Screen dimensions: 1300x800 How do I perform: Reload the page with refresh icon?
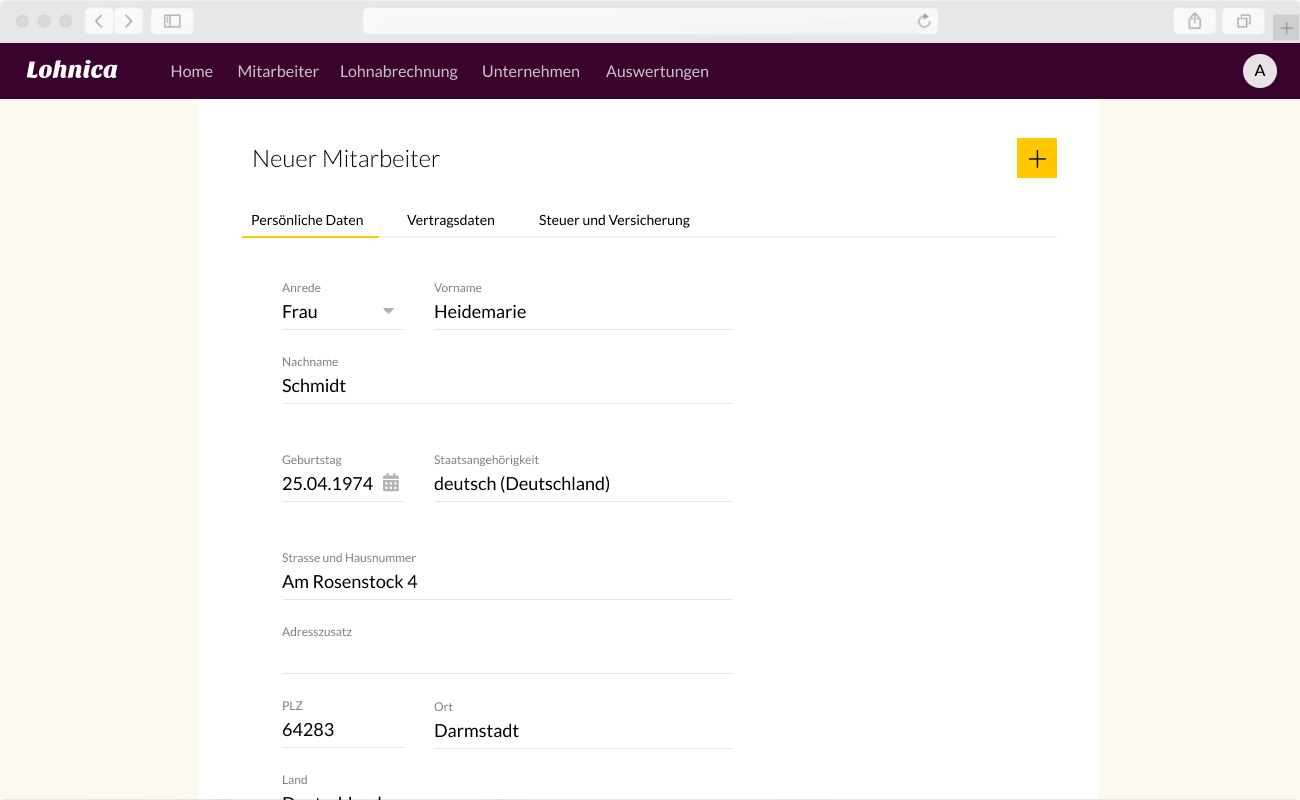pyautogui.click(x=924, y=21)
